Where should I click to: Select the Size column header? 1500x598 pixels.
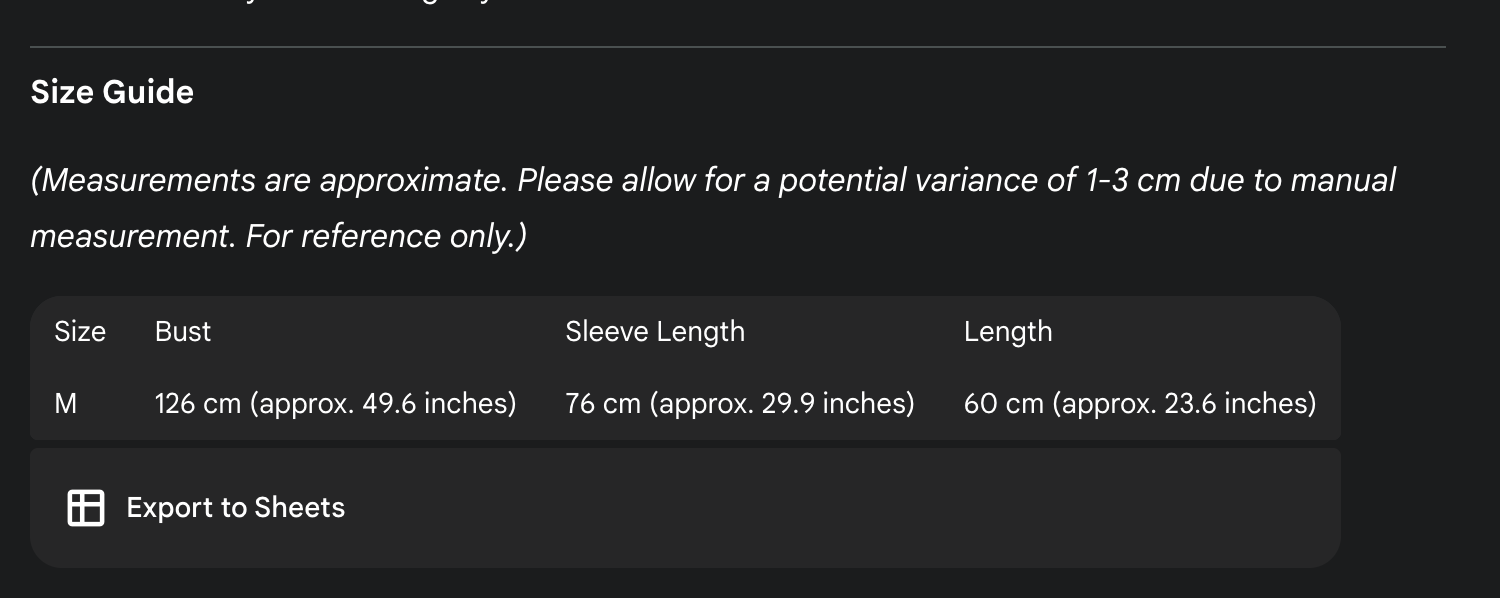(80, 332)
